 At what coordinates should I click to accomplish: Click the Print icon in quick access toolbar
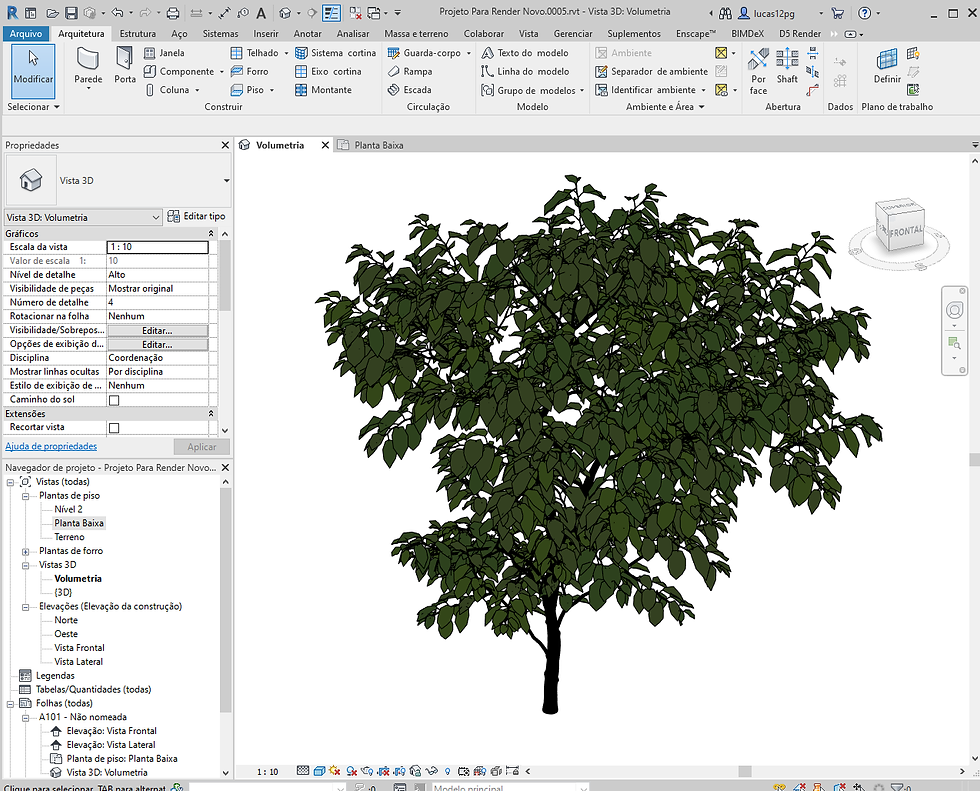[173, 12]
